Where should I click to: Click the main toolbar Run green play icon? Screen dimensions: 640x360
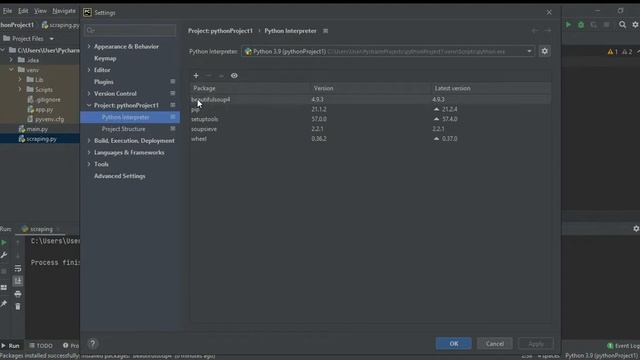coord(568,25)
